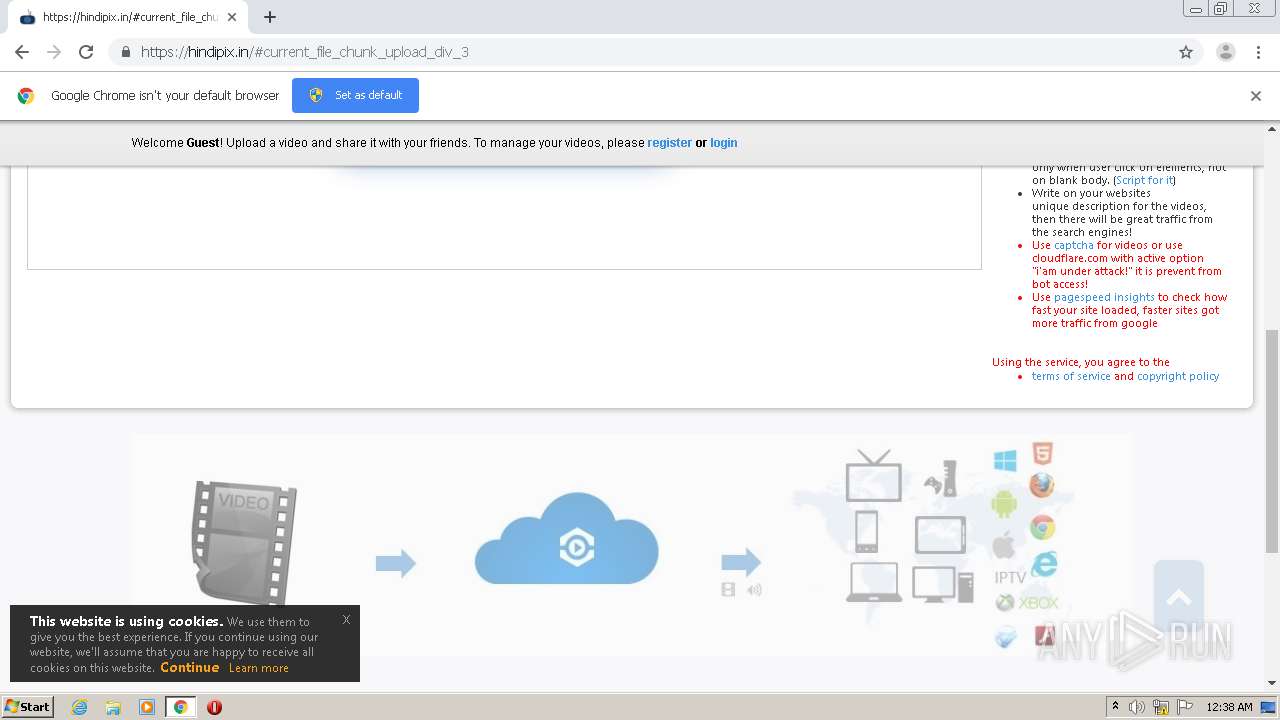The width and height of the screenshot is (1280, 720).
Task: Open the Chrome profile avatar menu
Action: [x=1225, y=52]
